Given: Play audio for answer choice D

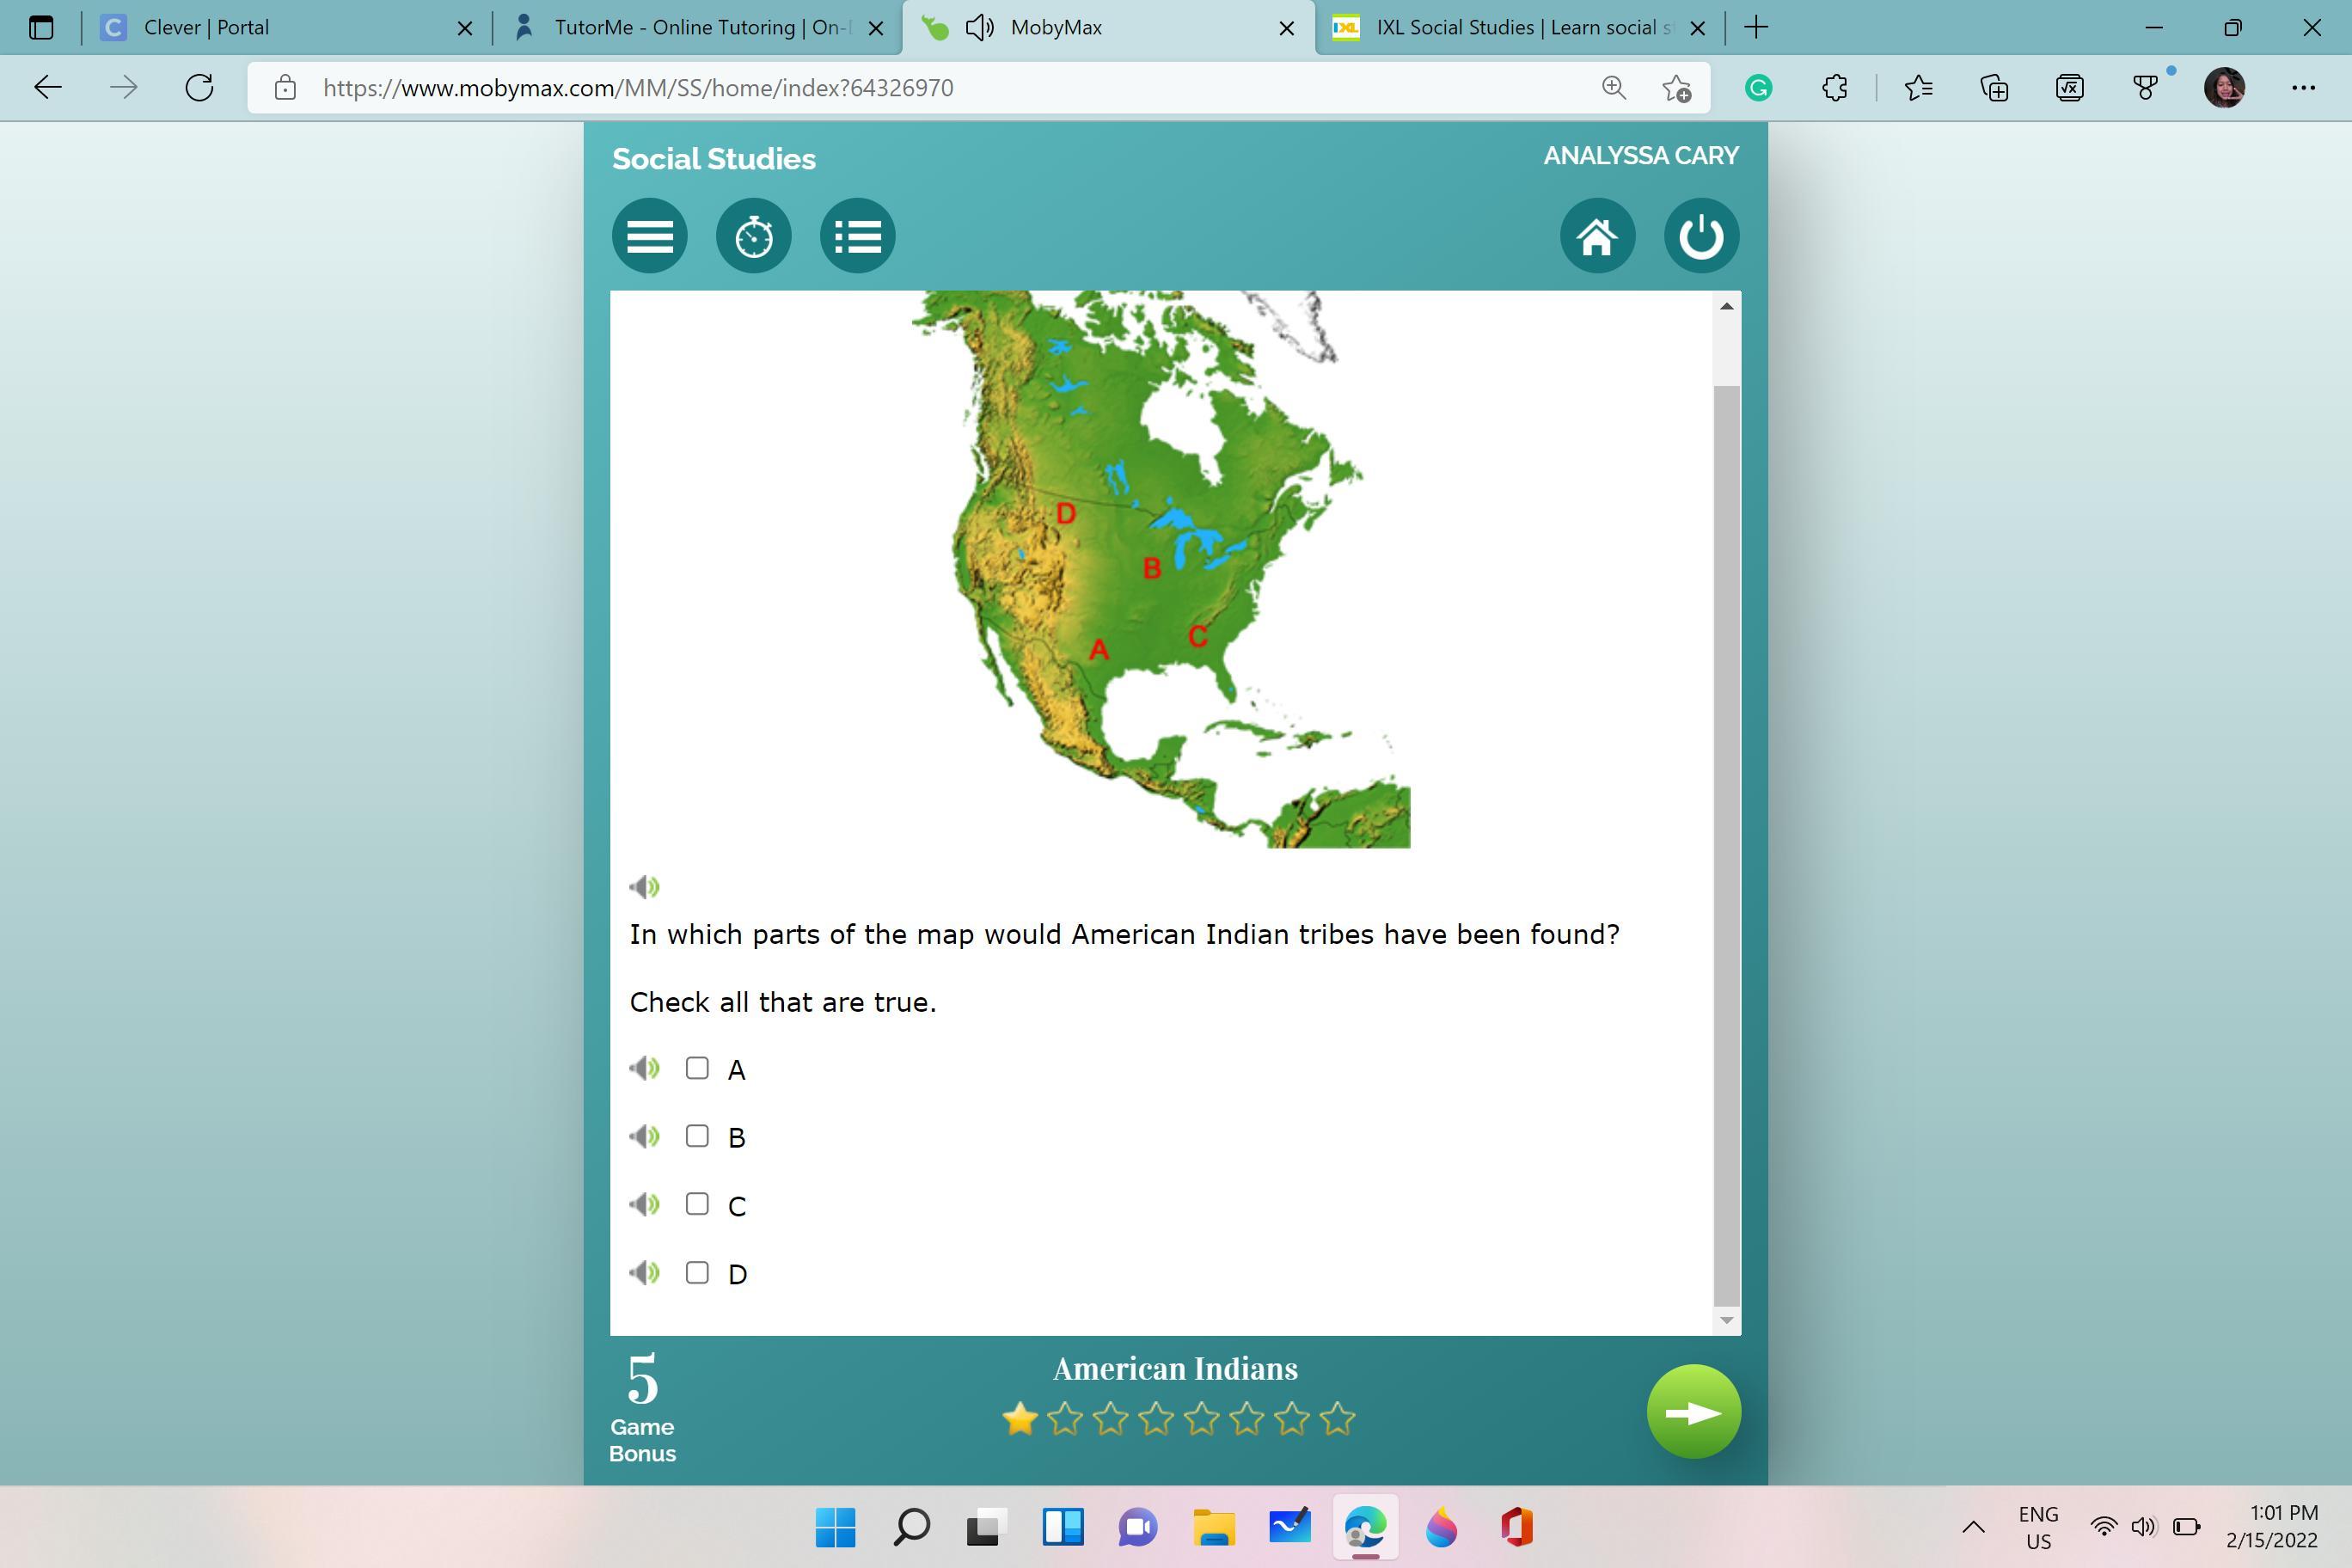Looking at the screenshot, I should [x=645, y=1272].
